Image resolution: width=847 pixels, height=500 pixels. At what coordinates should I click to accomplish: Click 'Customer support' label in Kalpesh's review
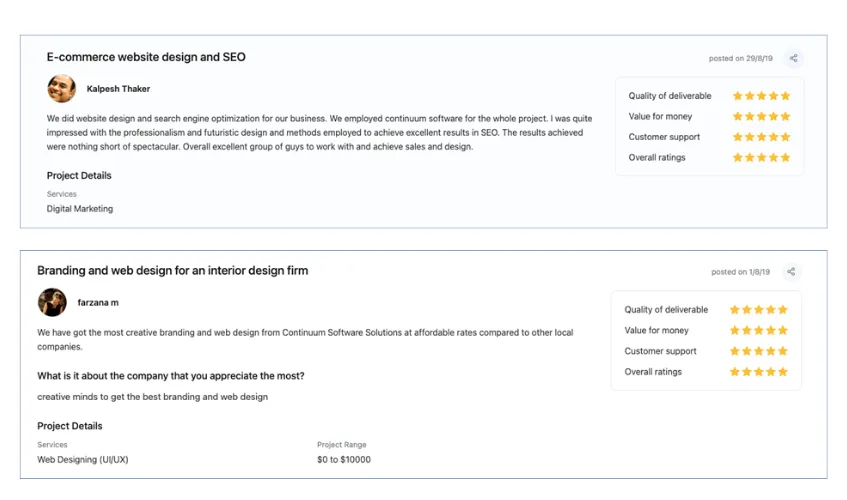tap(664, 137)
